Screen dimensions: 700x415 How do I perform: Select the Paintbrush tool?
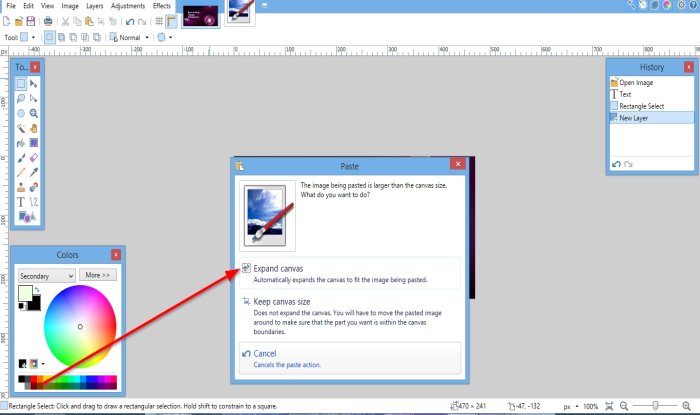[x=21, y=158]
